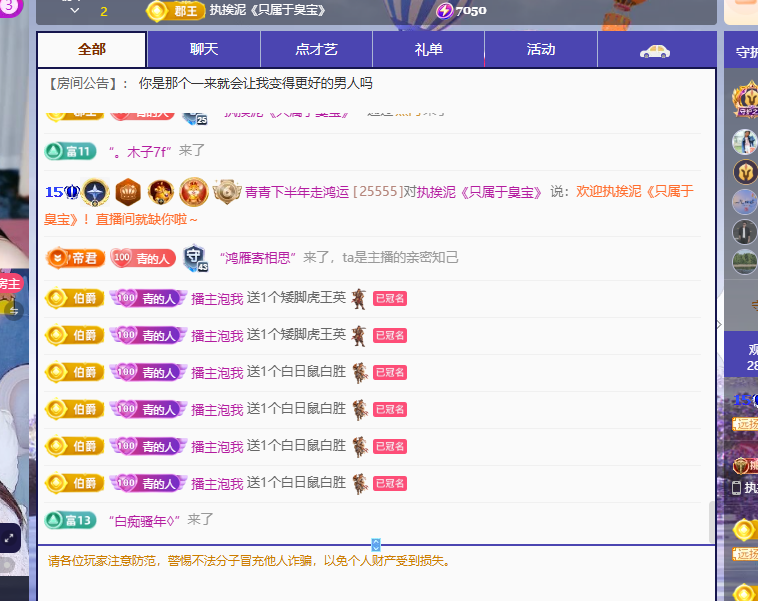Click the fullscreen expand icon on video

tap(9, 538)
